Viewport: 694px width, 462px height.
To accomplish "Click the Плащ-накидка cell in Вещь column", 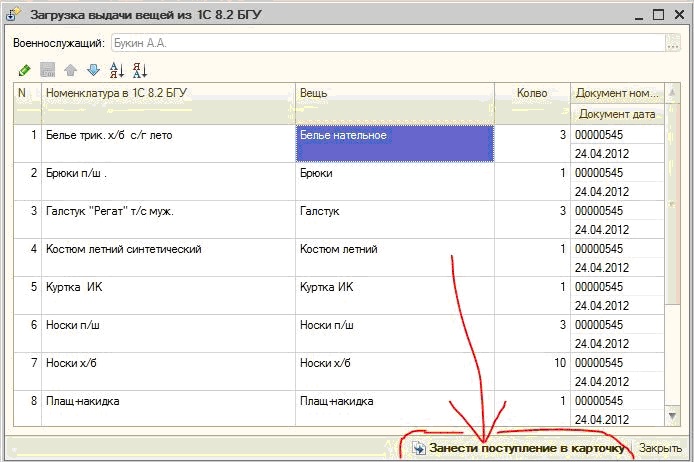I will point(394,401).
